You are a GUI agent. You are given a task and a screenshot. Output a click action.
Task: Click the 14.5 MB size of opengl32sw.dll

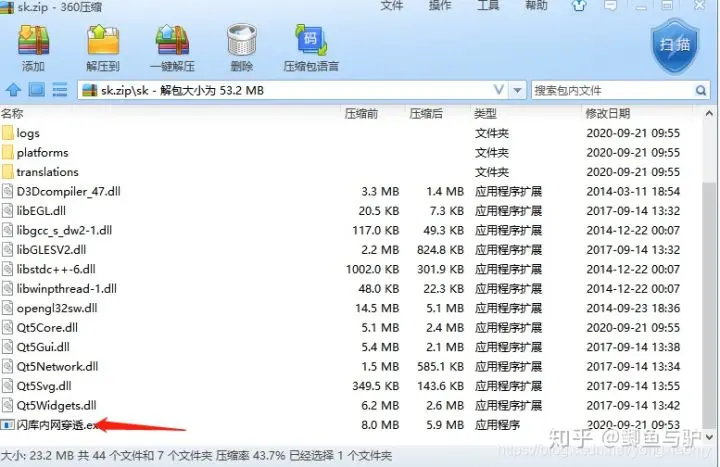pyautogui.click(x=377, y=308)
